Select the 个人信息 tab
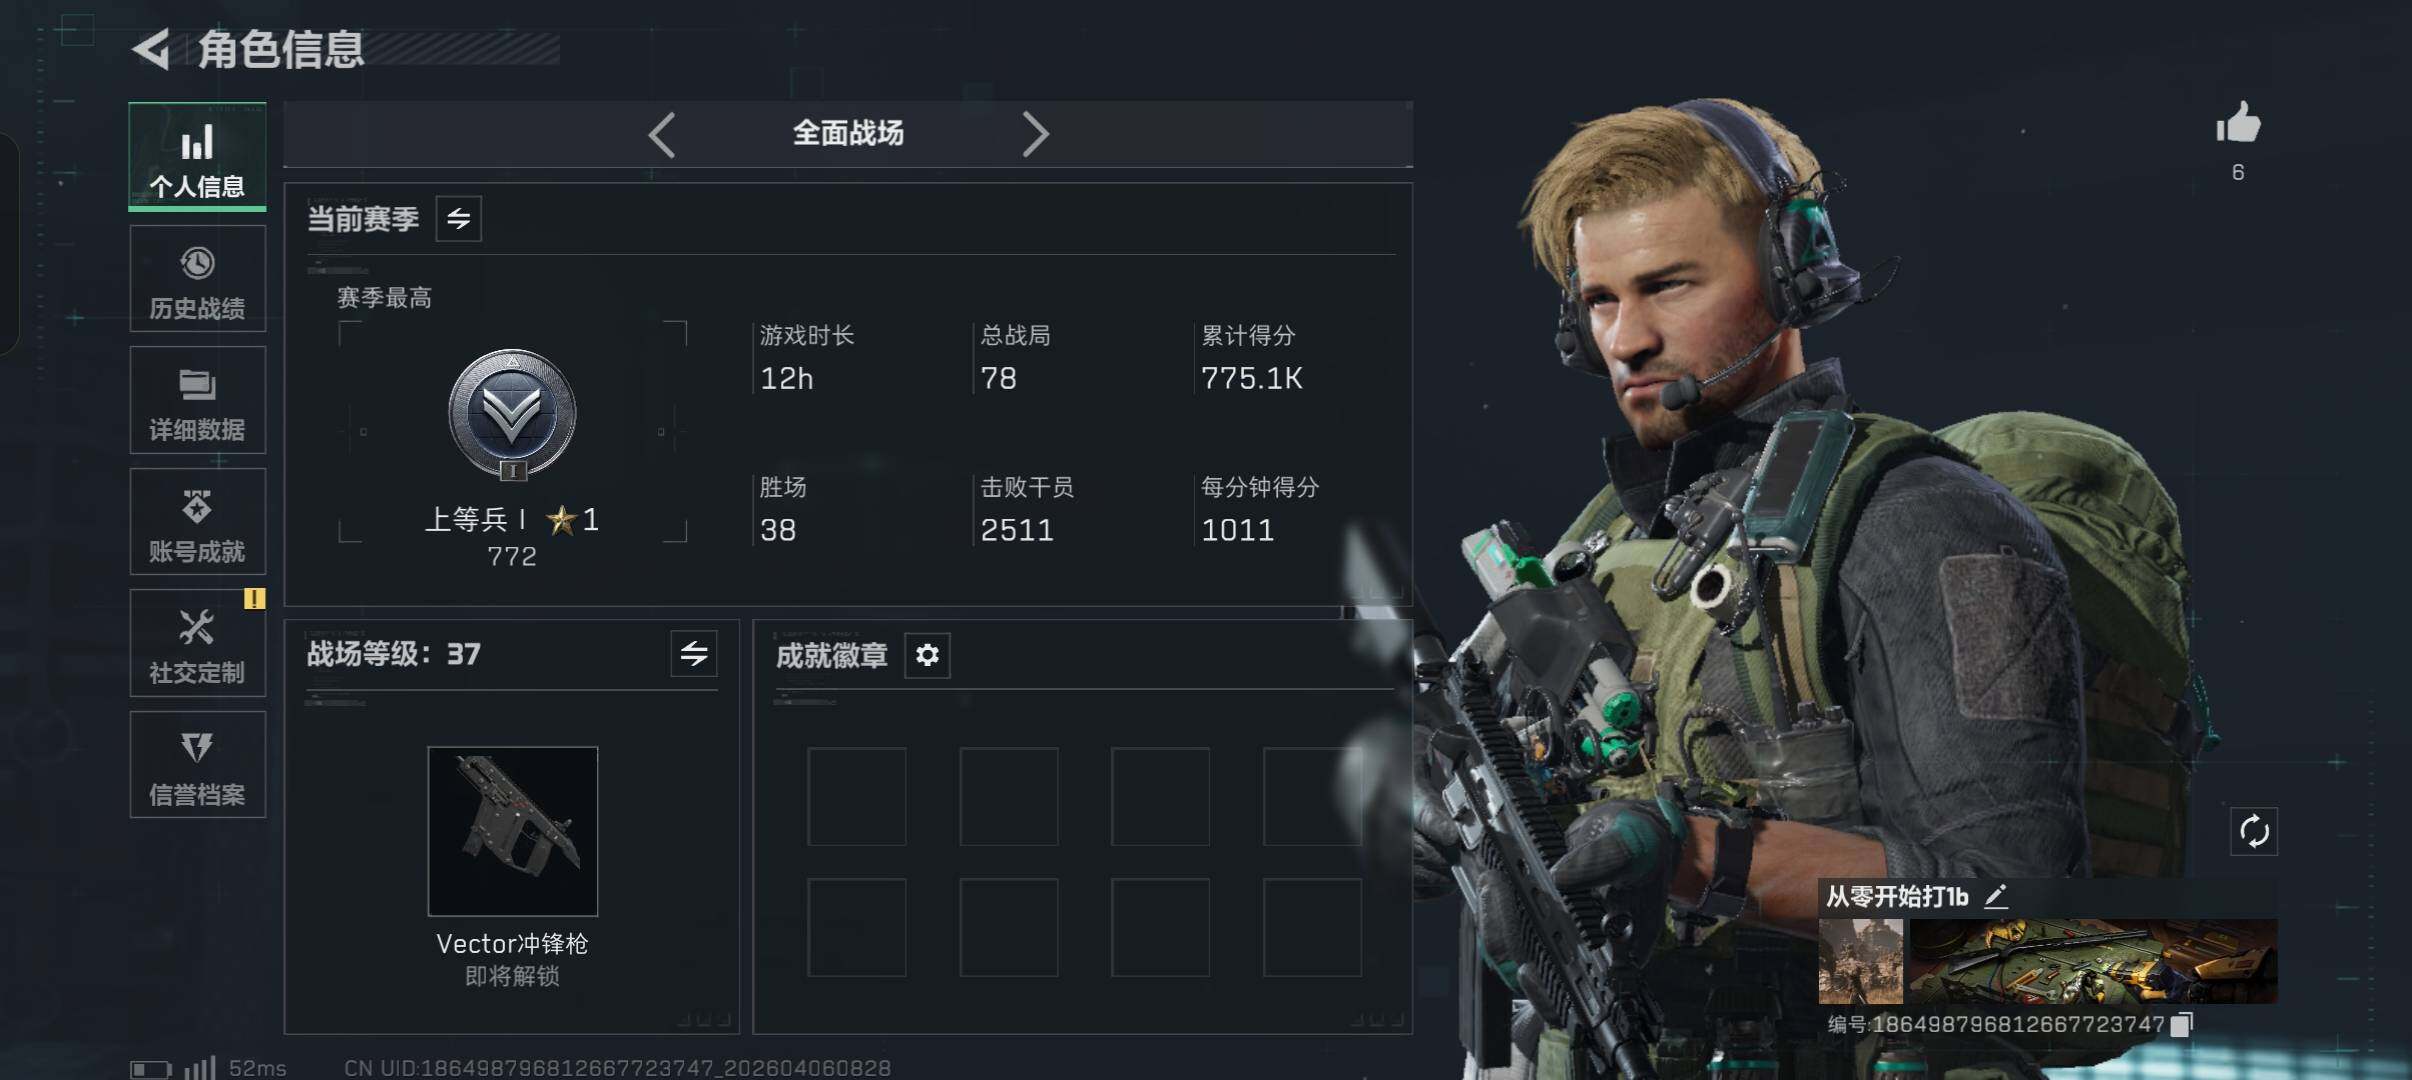Screen dimensions: 2412x1080 coord(198,156)
